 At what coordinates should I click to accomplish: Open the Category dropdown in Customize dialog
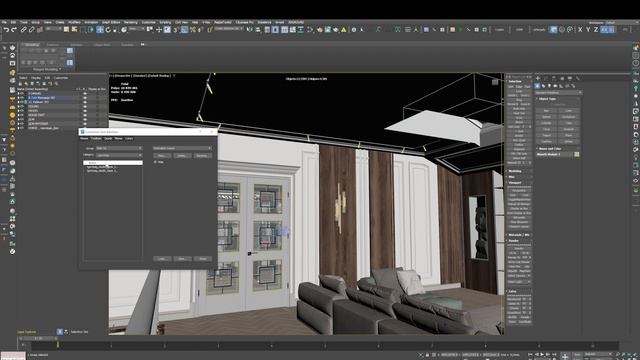click(119, 155)
